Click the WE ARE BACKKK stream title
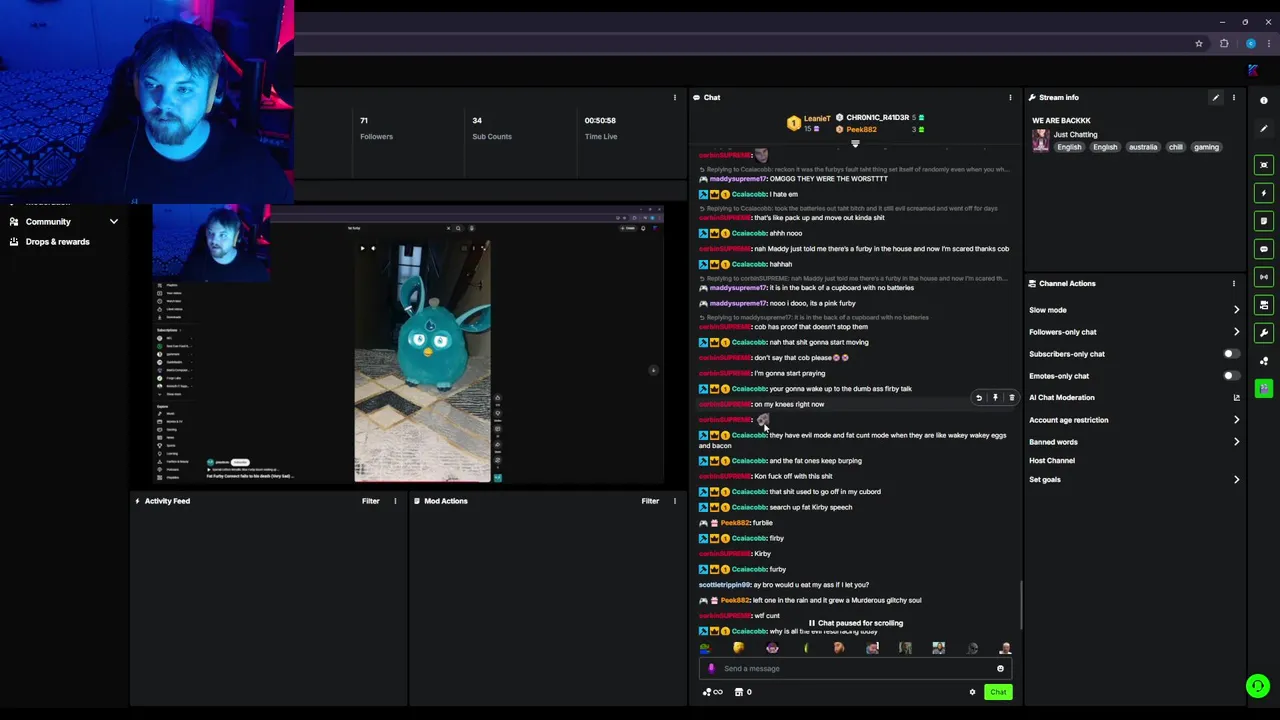This screenshot has width=1280, height=720. [1061, 120]
